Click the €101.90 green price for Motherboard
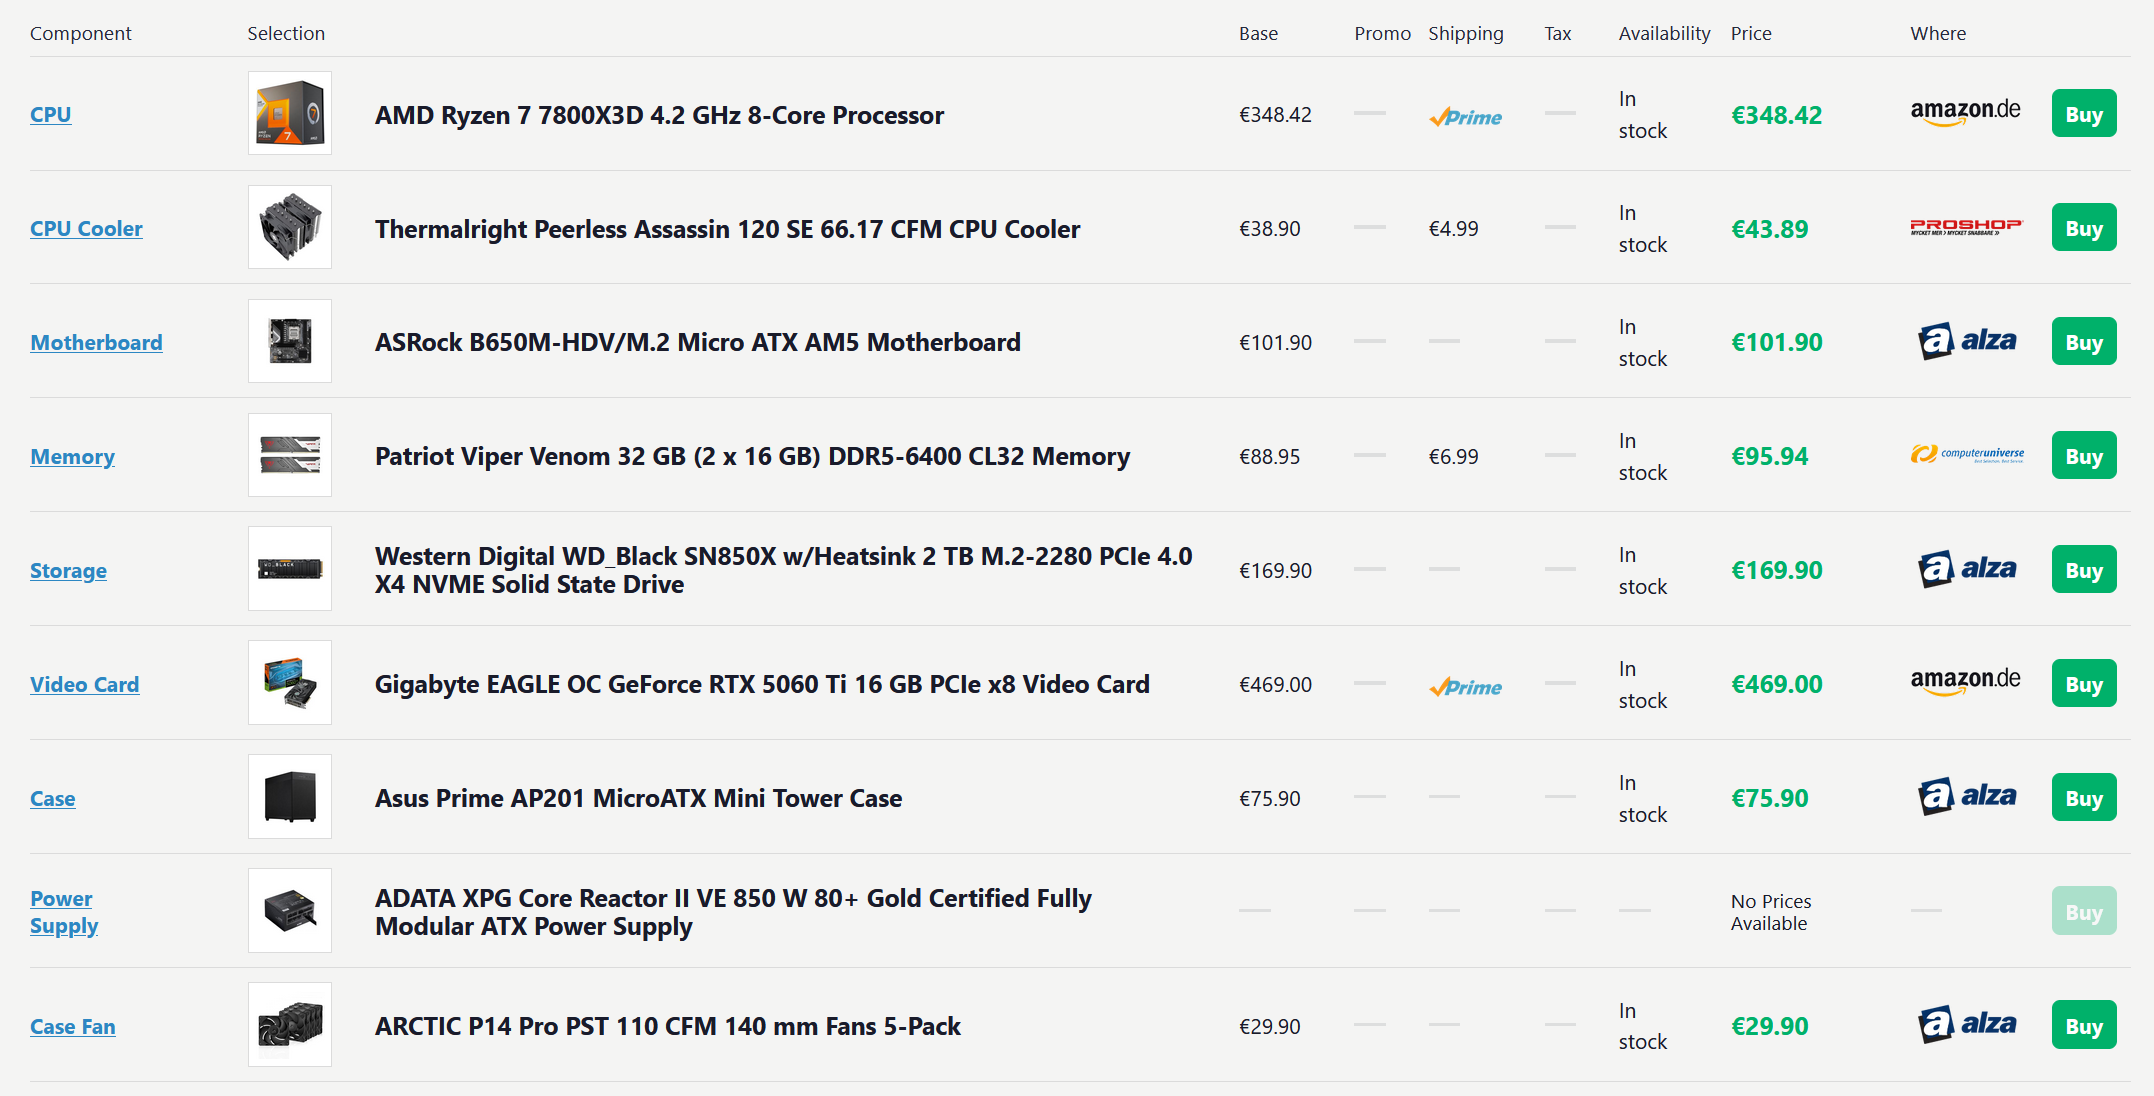This screenshot has height=1096, width=2154. click(1776, 343)
